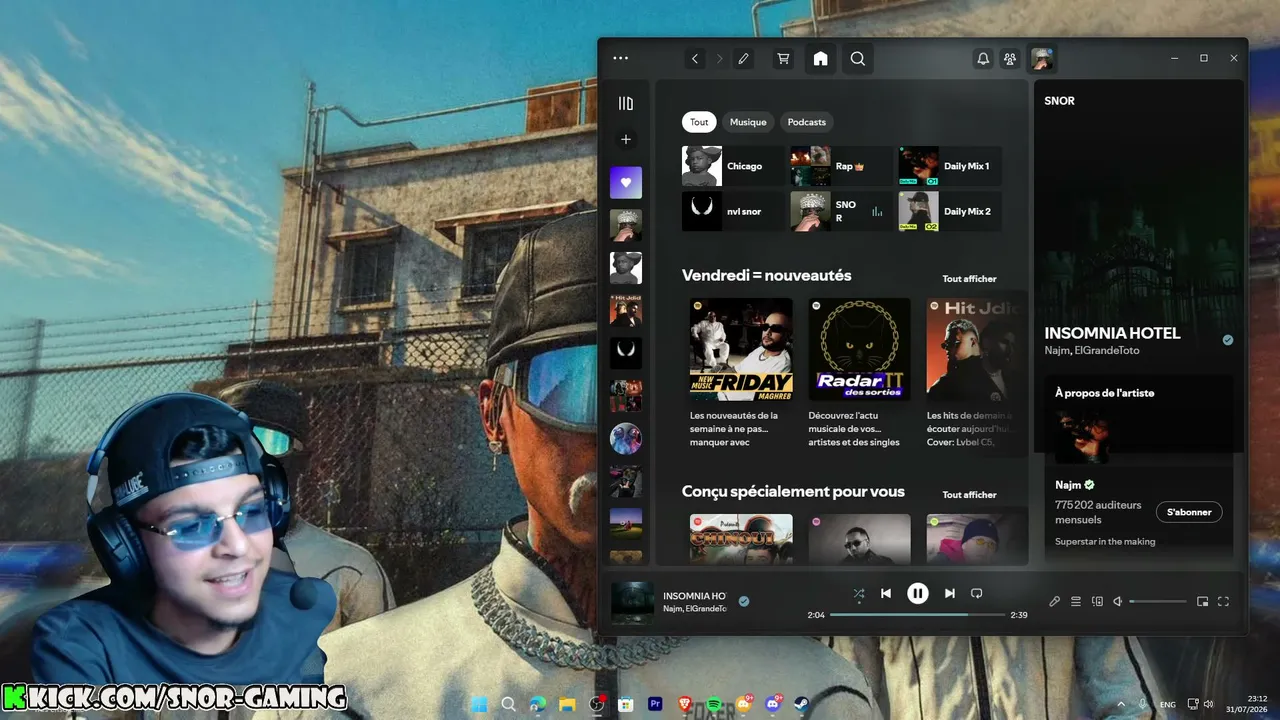1280x720 pixels.
Task: Open the Liked Songs heart tile
Action: pos(626,183)
